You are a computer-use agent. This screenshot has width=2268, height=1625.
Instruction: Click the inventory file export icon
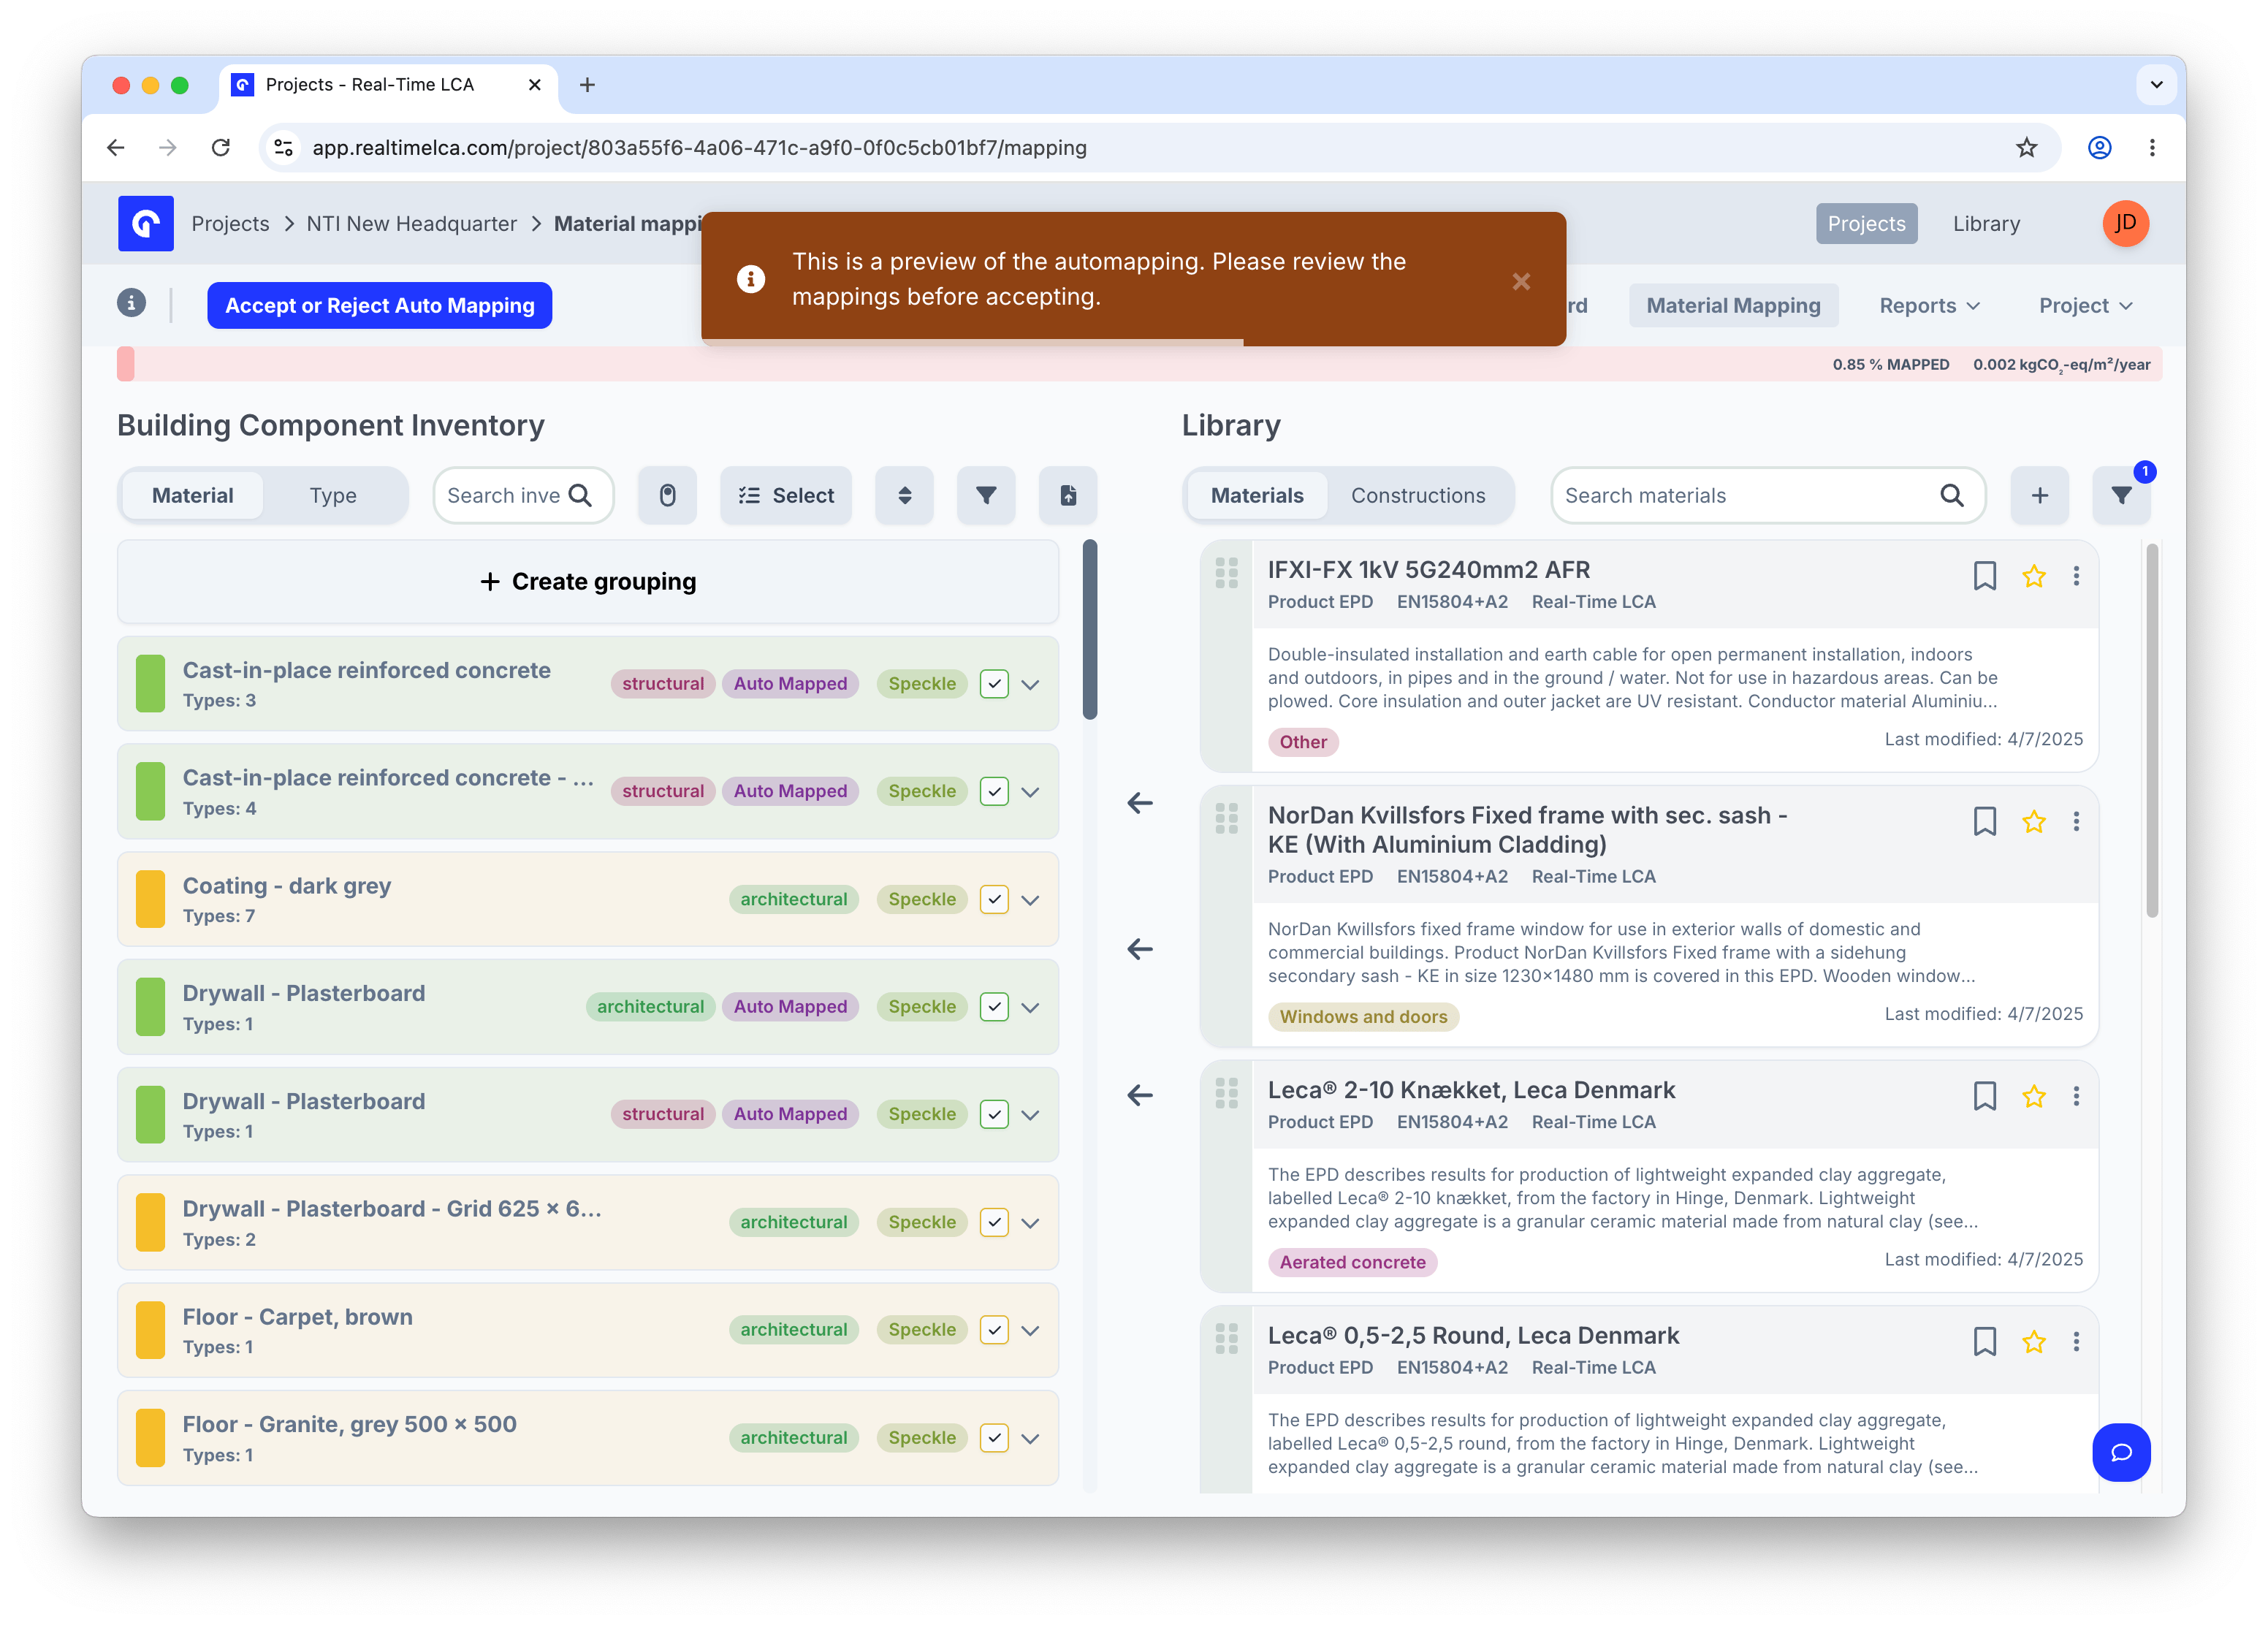1068,495
